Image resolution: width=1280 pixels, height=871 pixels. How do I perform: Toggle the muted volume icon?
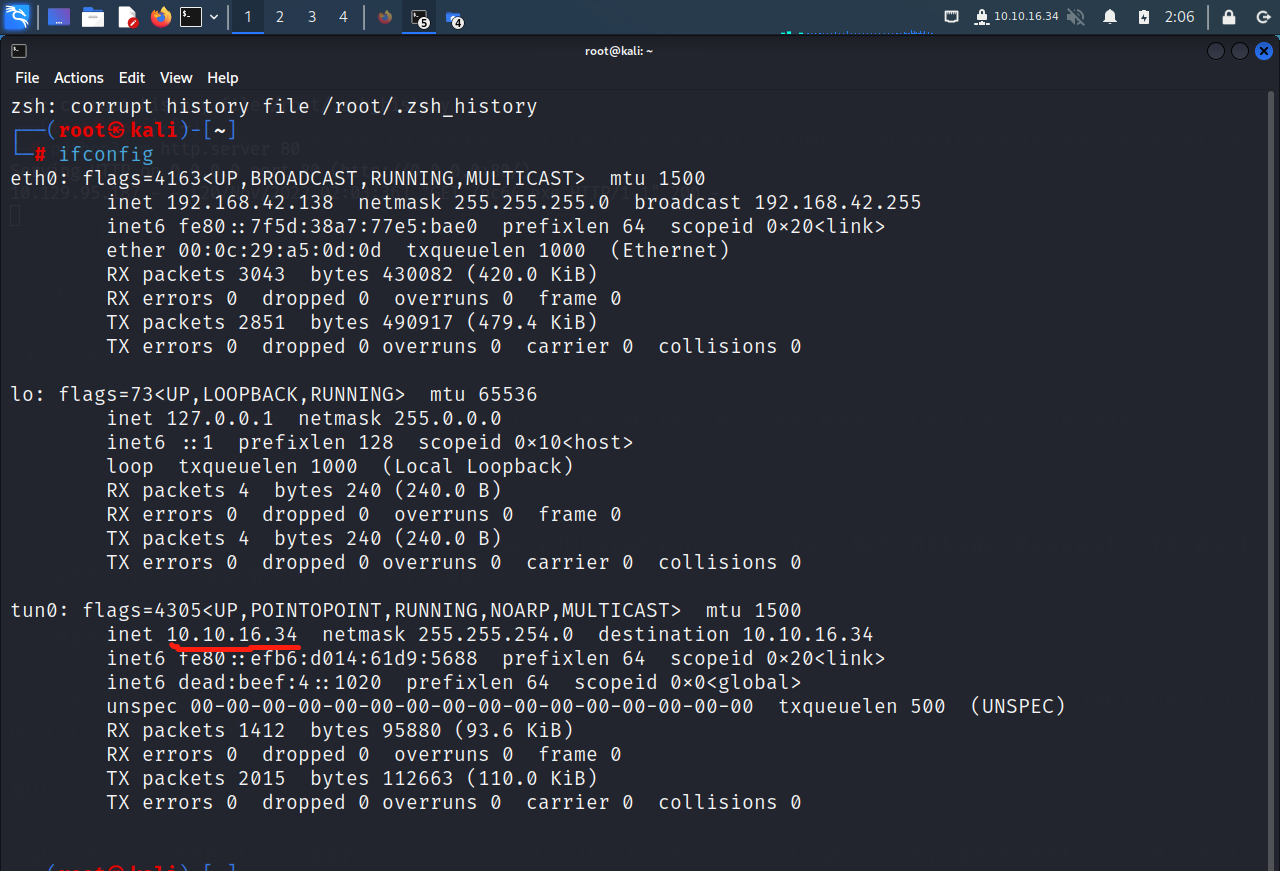click(1076, 17)
